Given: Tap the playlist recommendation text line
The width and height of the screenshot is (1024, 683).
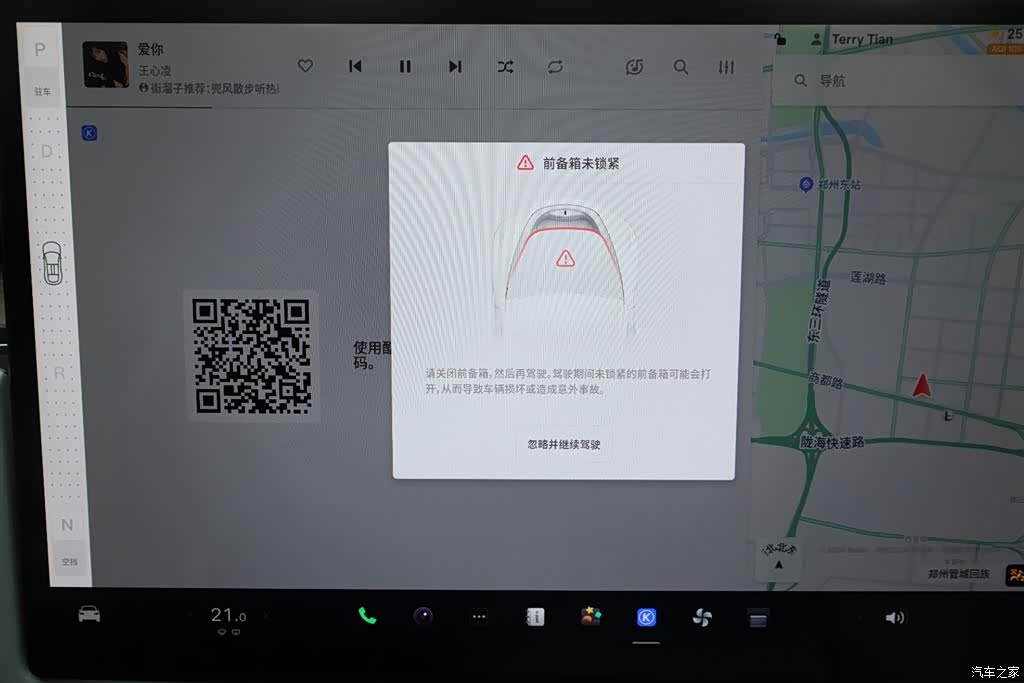Looking at the screenshot, I should [209, 88].
